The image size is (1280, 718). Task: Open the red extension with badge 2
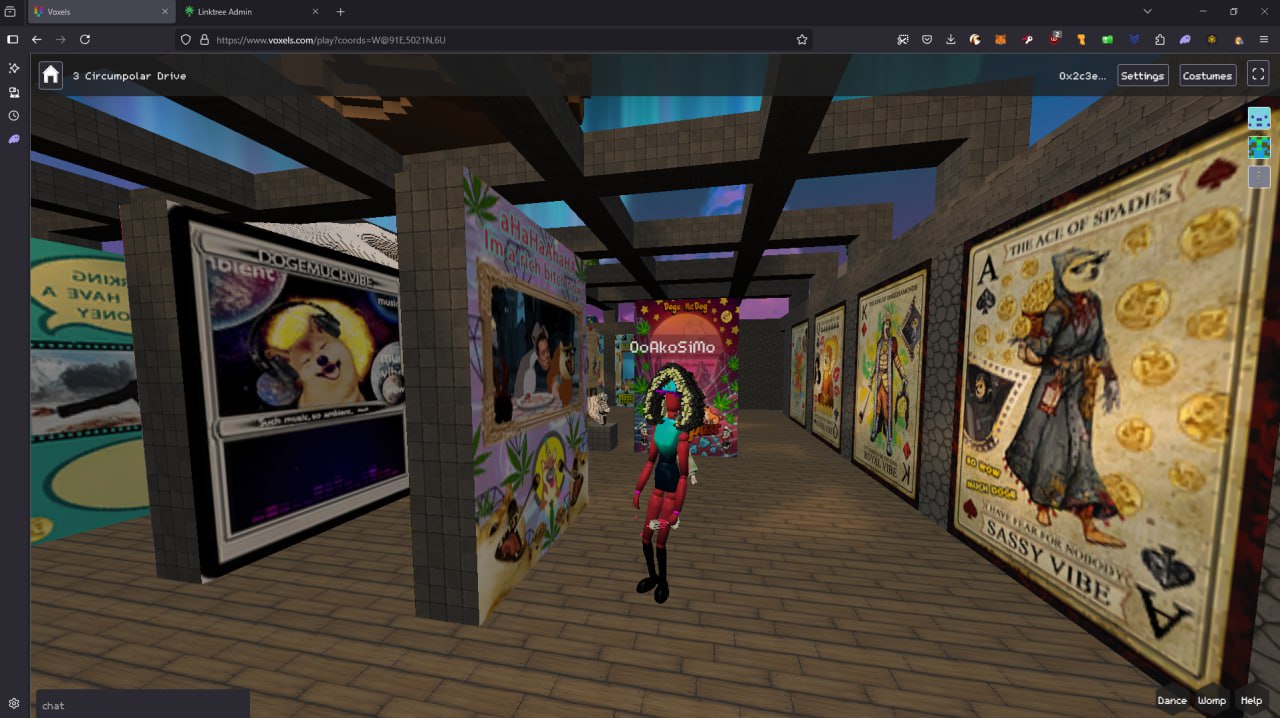(x=1054, y=39)
